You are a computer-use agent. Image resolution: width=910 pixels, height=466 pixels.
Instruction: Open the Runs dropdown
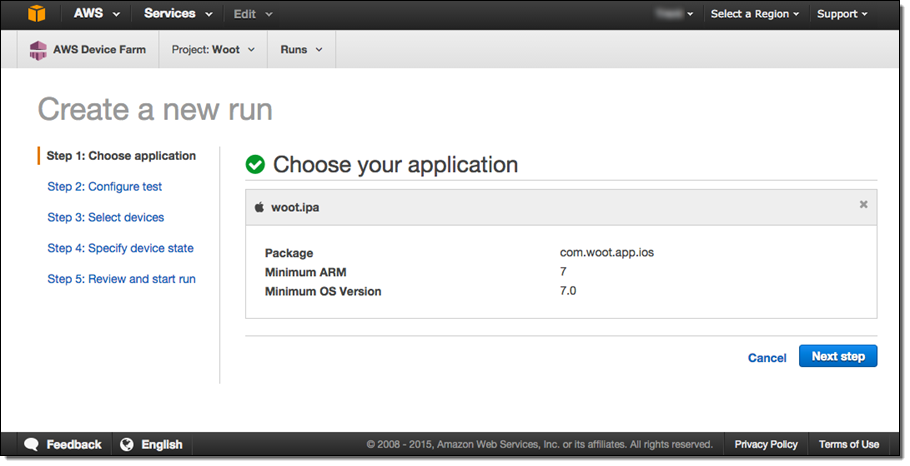coord(301,50)
